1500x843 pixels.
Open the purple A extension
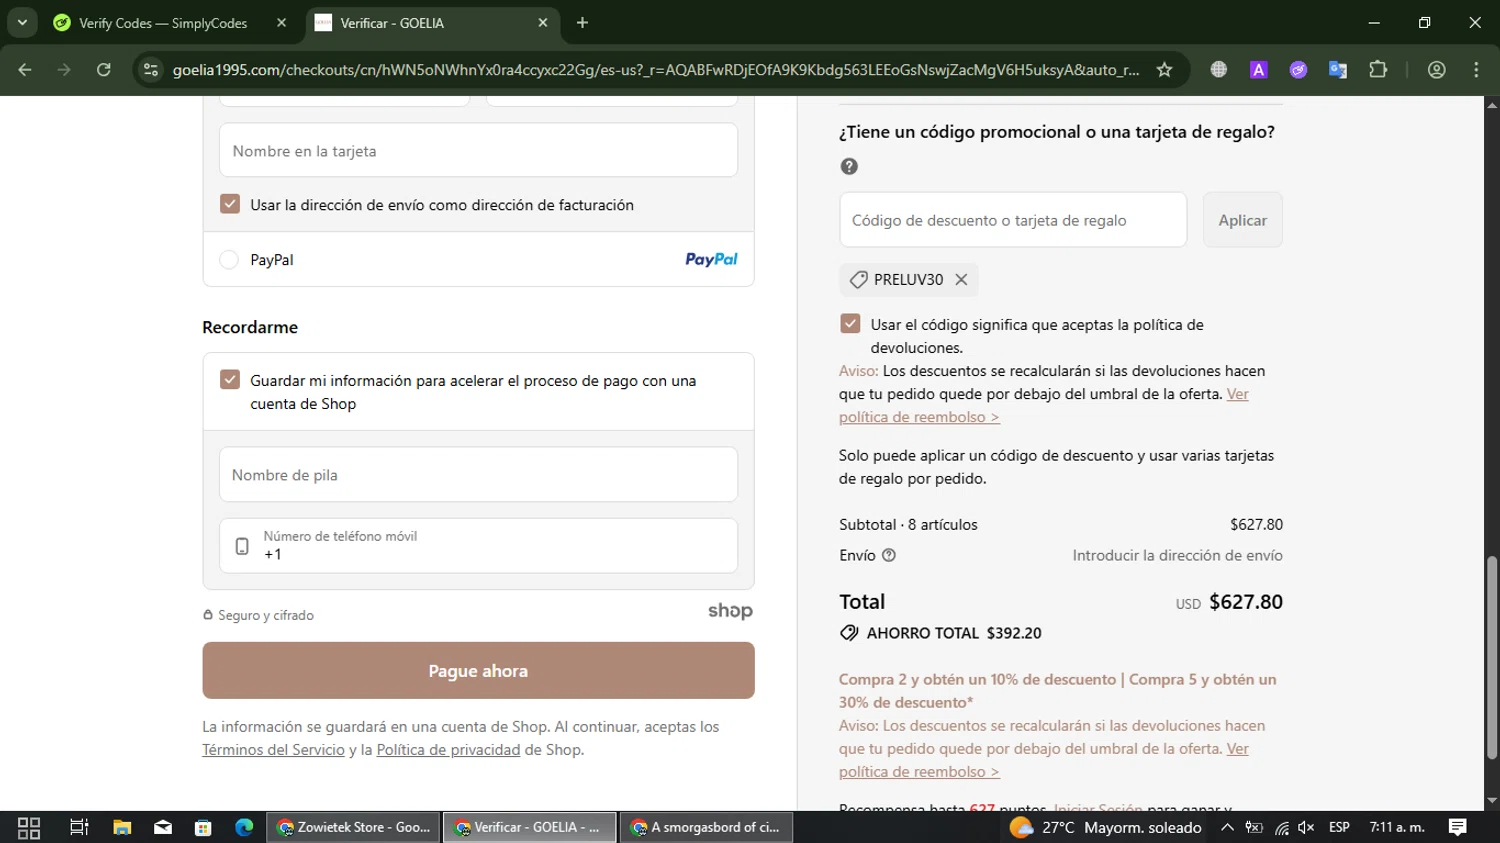coord(1259,70)
